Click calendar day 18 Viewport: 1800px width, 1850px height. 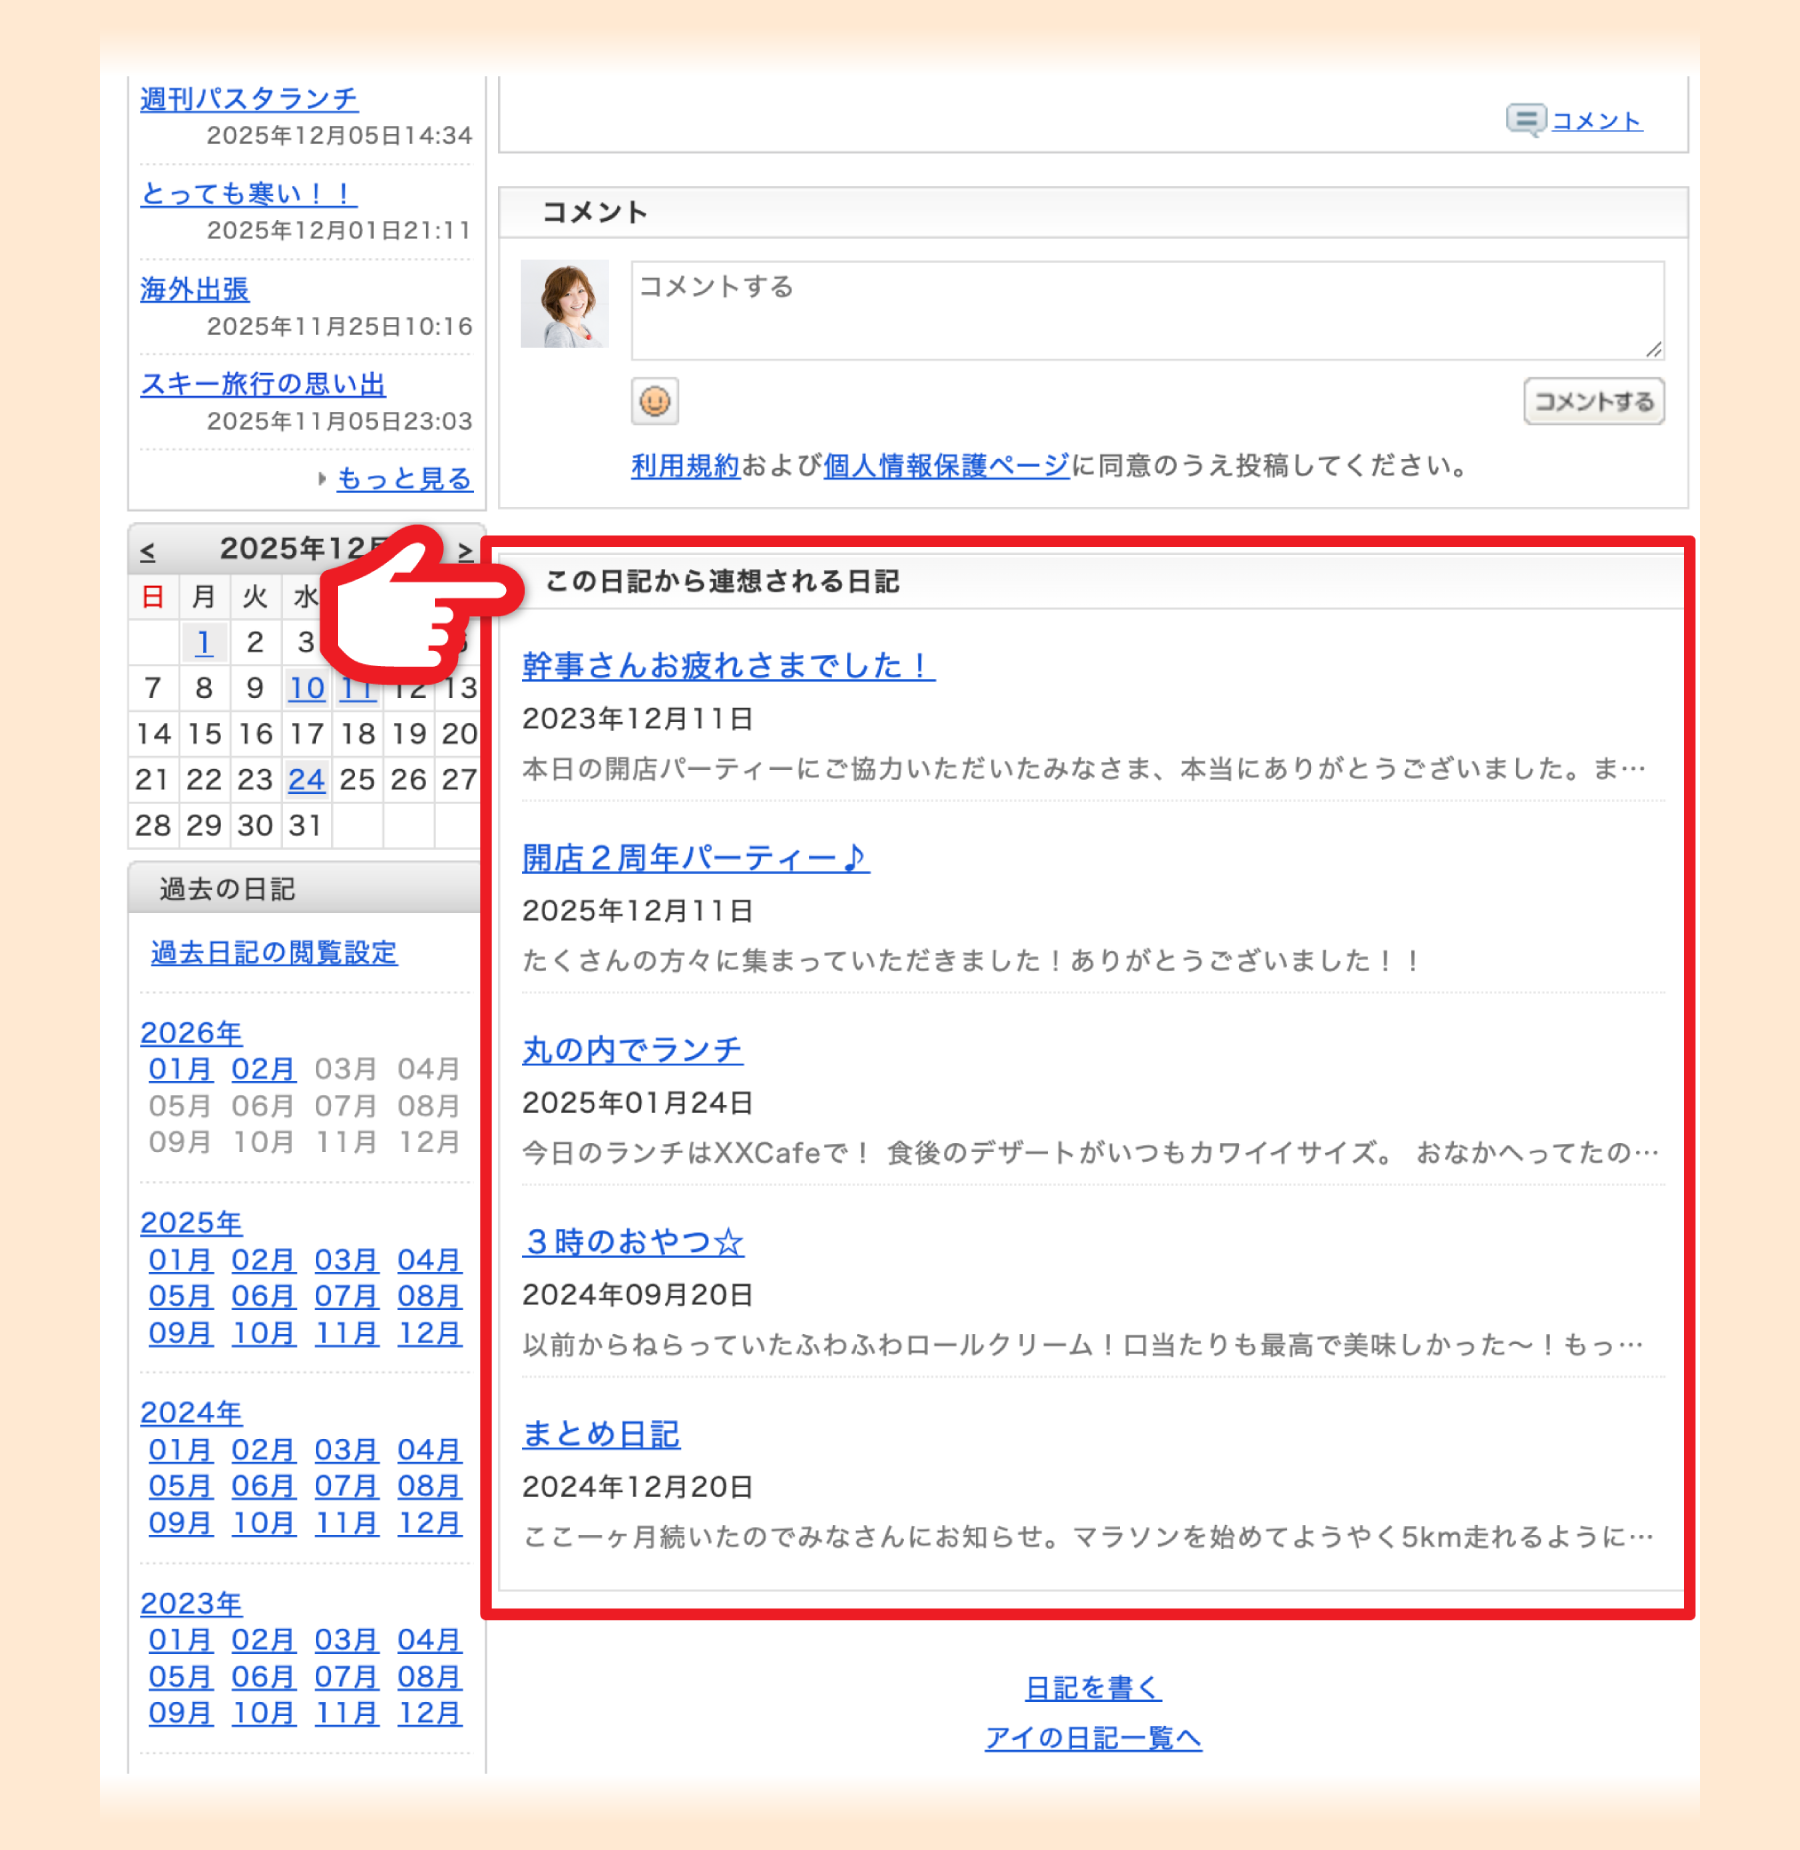coord(358,734)
